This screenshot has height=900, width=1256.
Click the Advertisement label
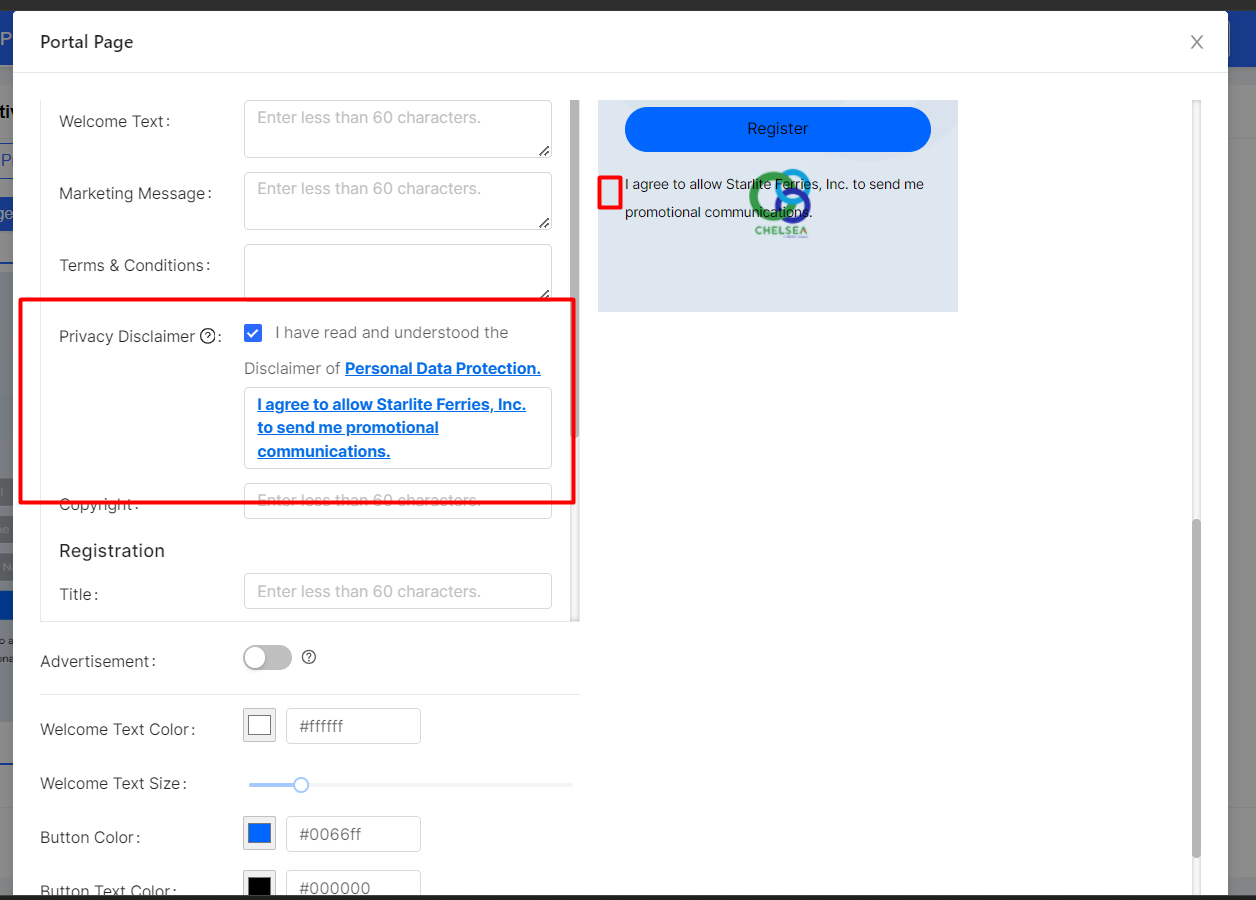pyautogui.click(x=98, y=661)
